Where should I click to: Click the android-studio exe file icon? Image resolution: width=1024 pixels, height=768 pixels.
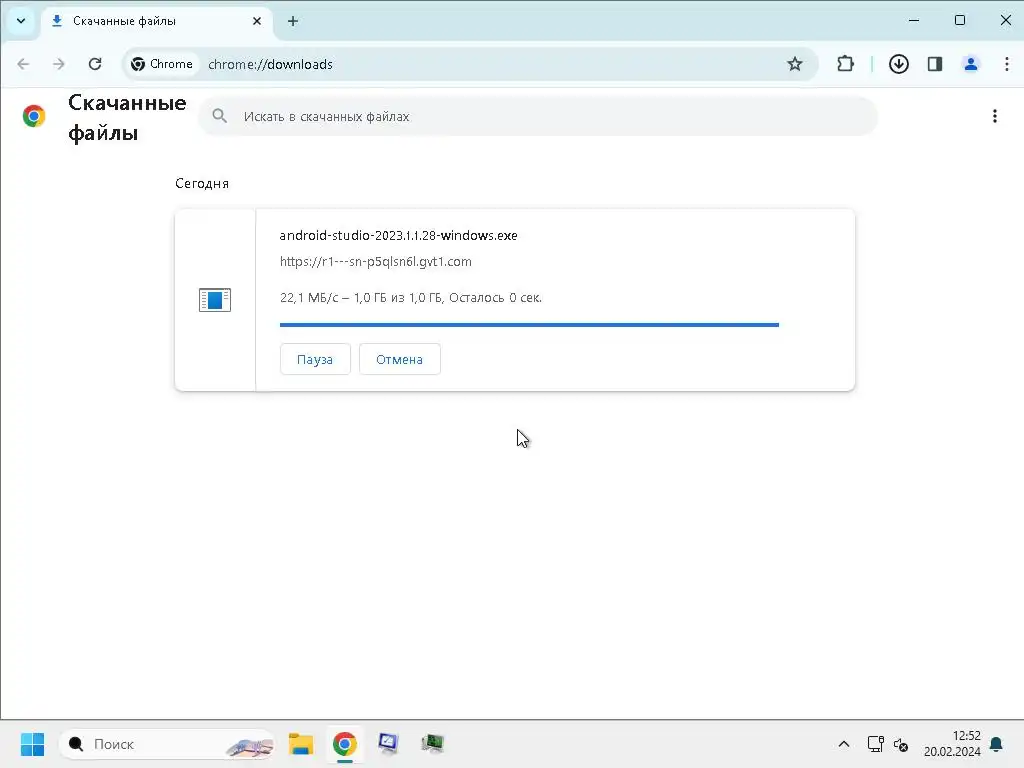[x=215, y=300]
